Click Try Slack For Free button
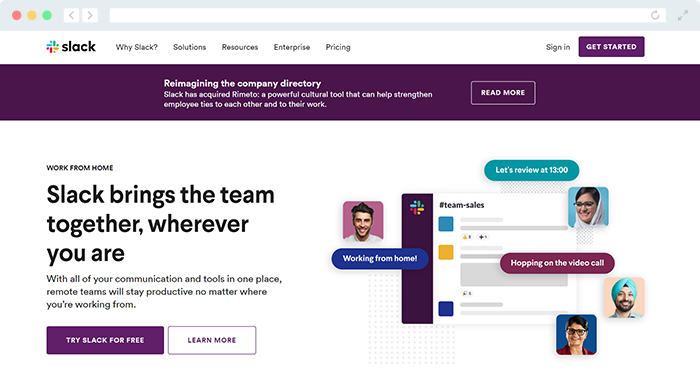Image resolution: width=700 pixels, height=375 pixels. (x=105, y=340)
